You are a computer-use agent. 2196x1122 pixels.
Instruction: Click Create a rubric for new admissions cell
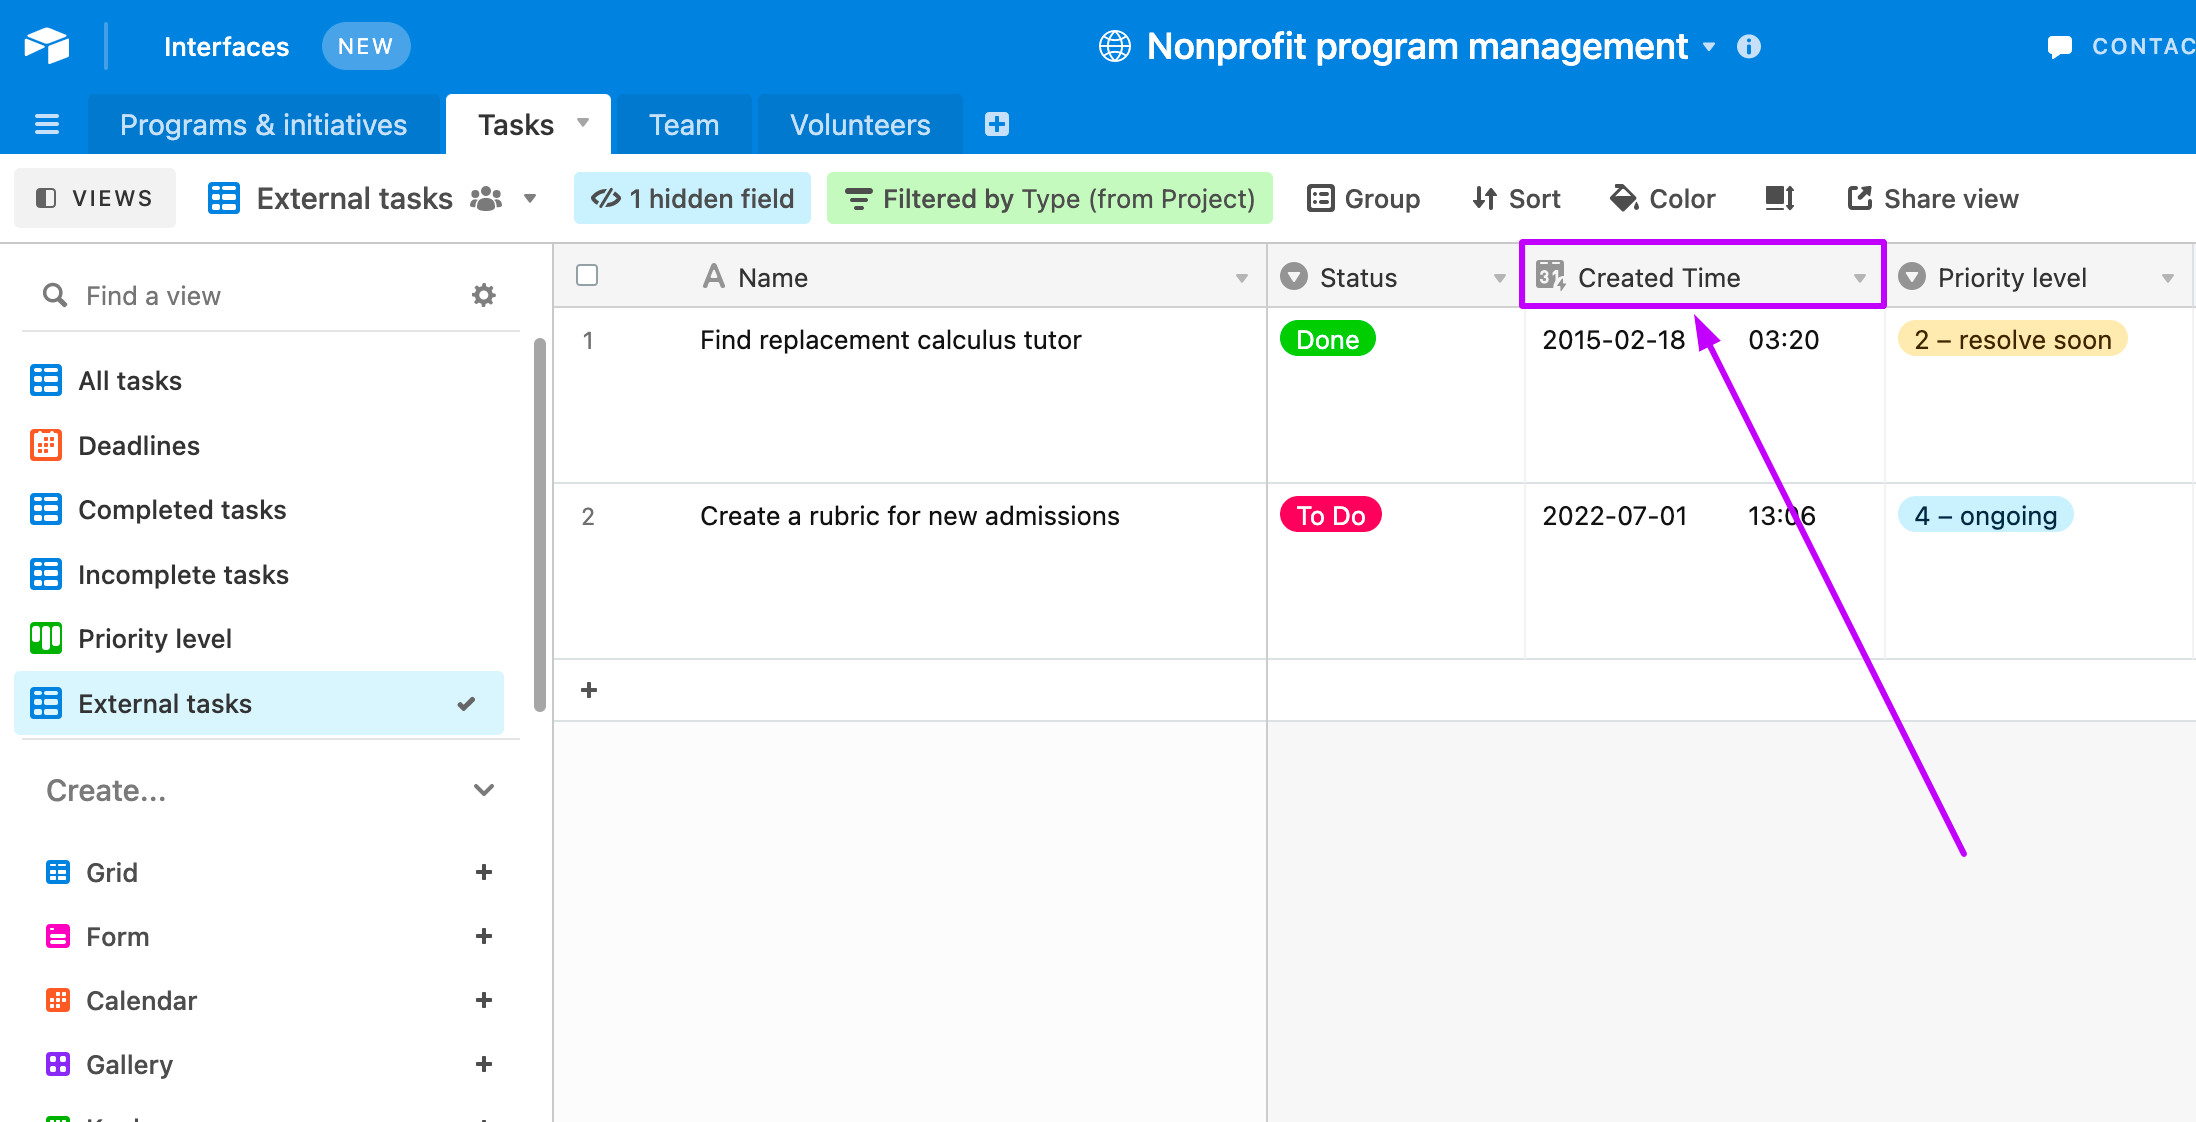(910, 571)
